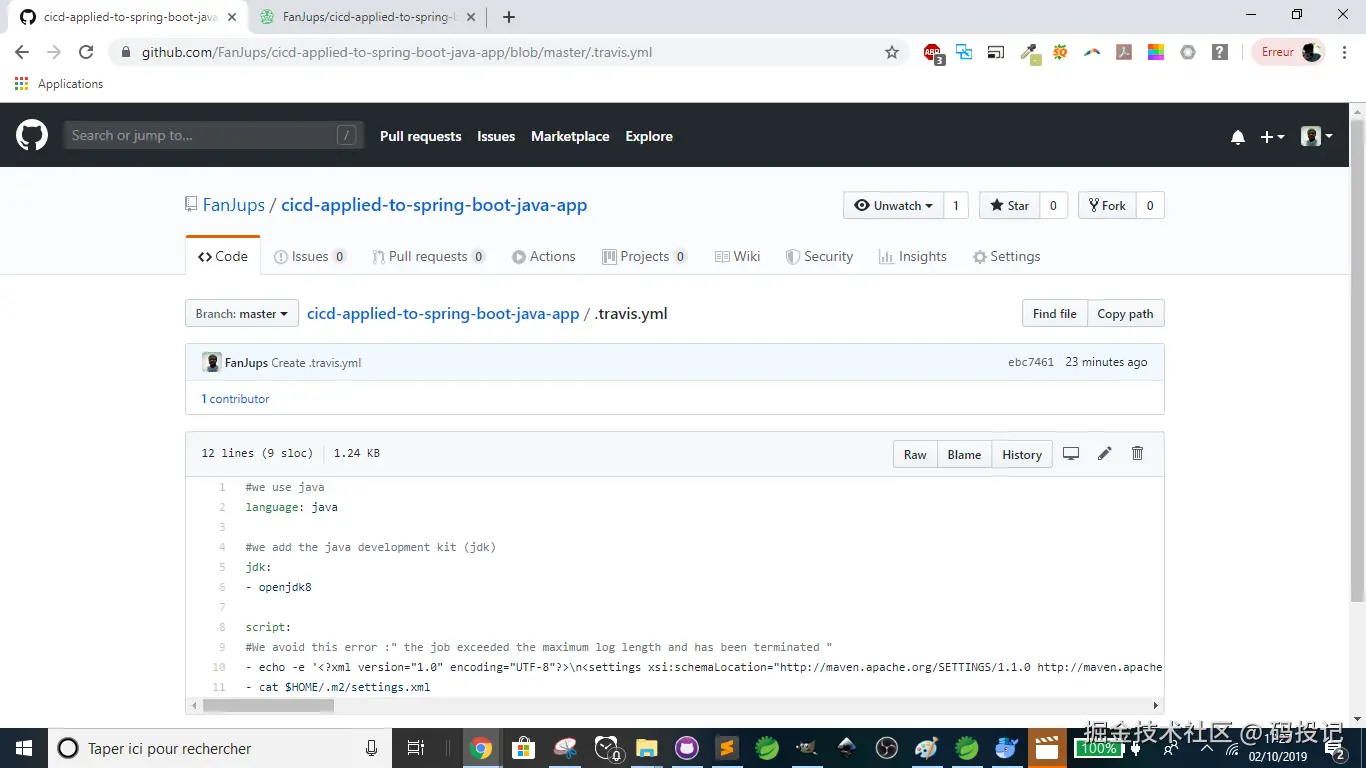The image size is (1366, 768).
Task: Open the Blame view
Action: 964,454
